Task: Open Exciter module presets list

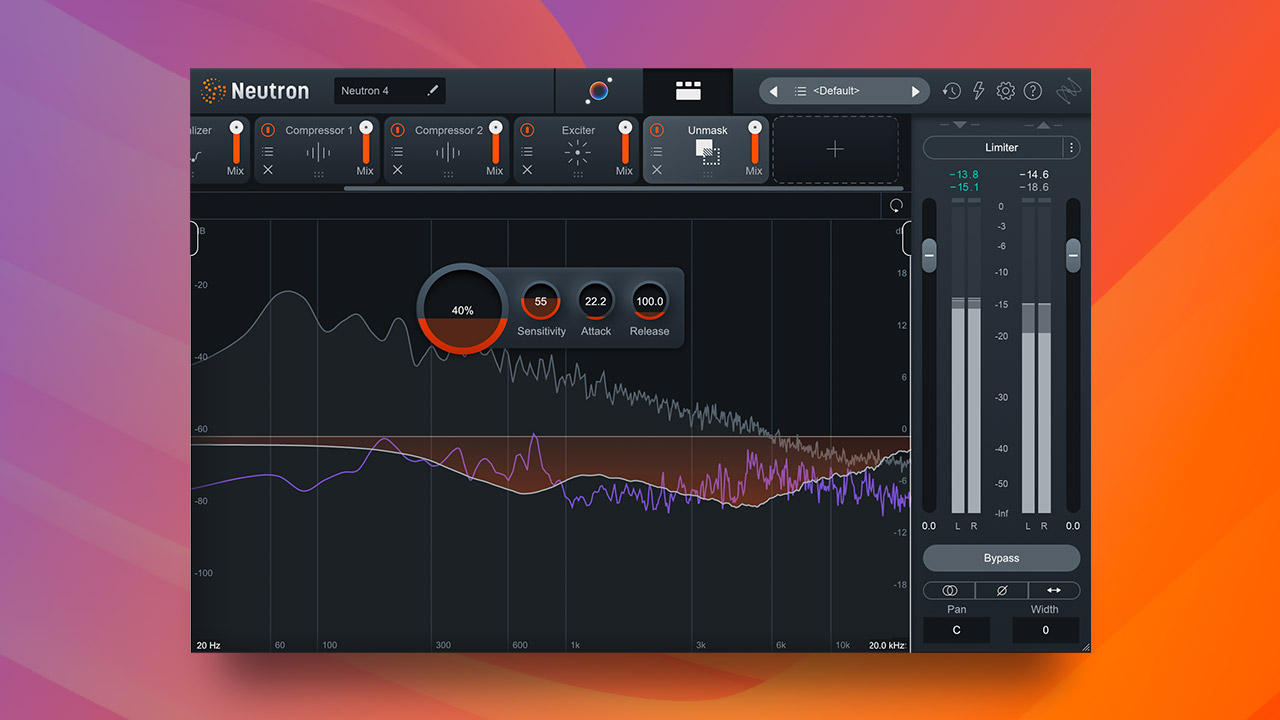Action: (x=527, y=152)
